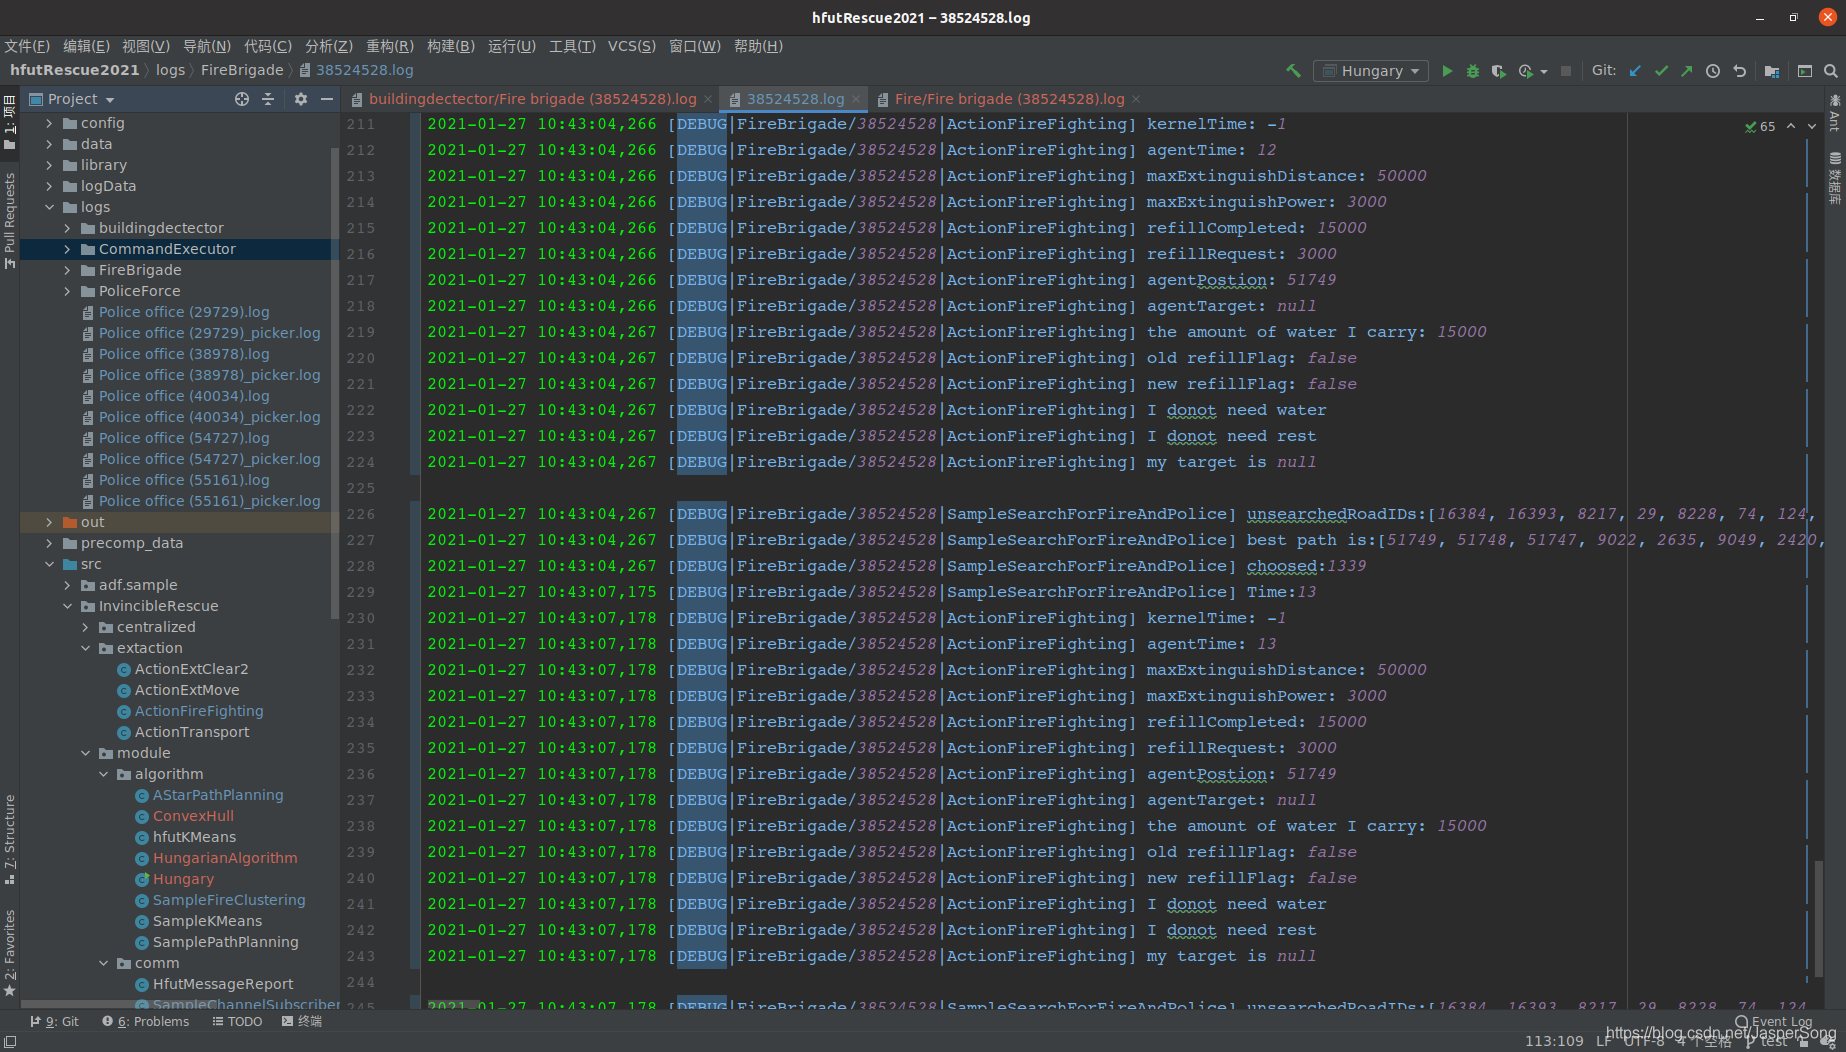
Task: Open ActionFireFighting class in tree
Action: coord(199,711)
